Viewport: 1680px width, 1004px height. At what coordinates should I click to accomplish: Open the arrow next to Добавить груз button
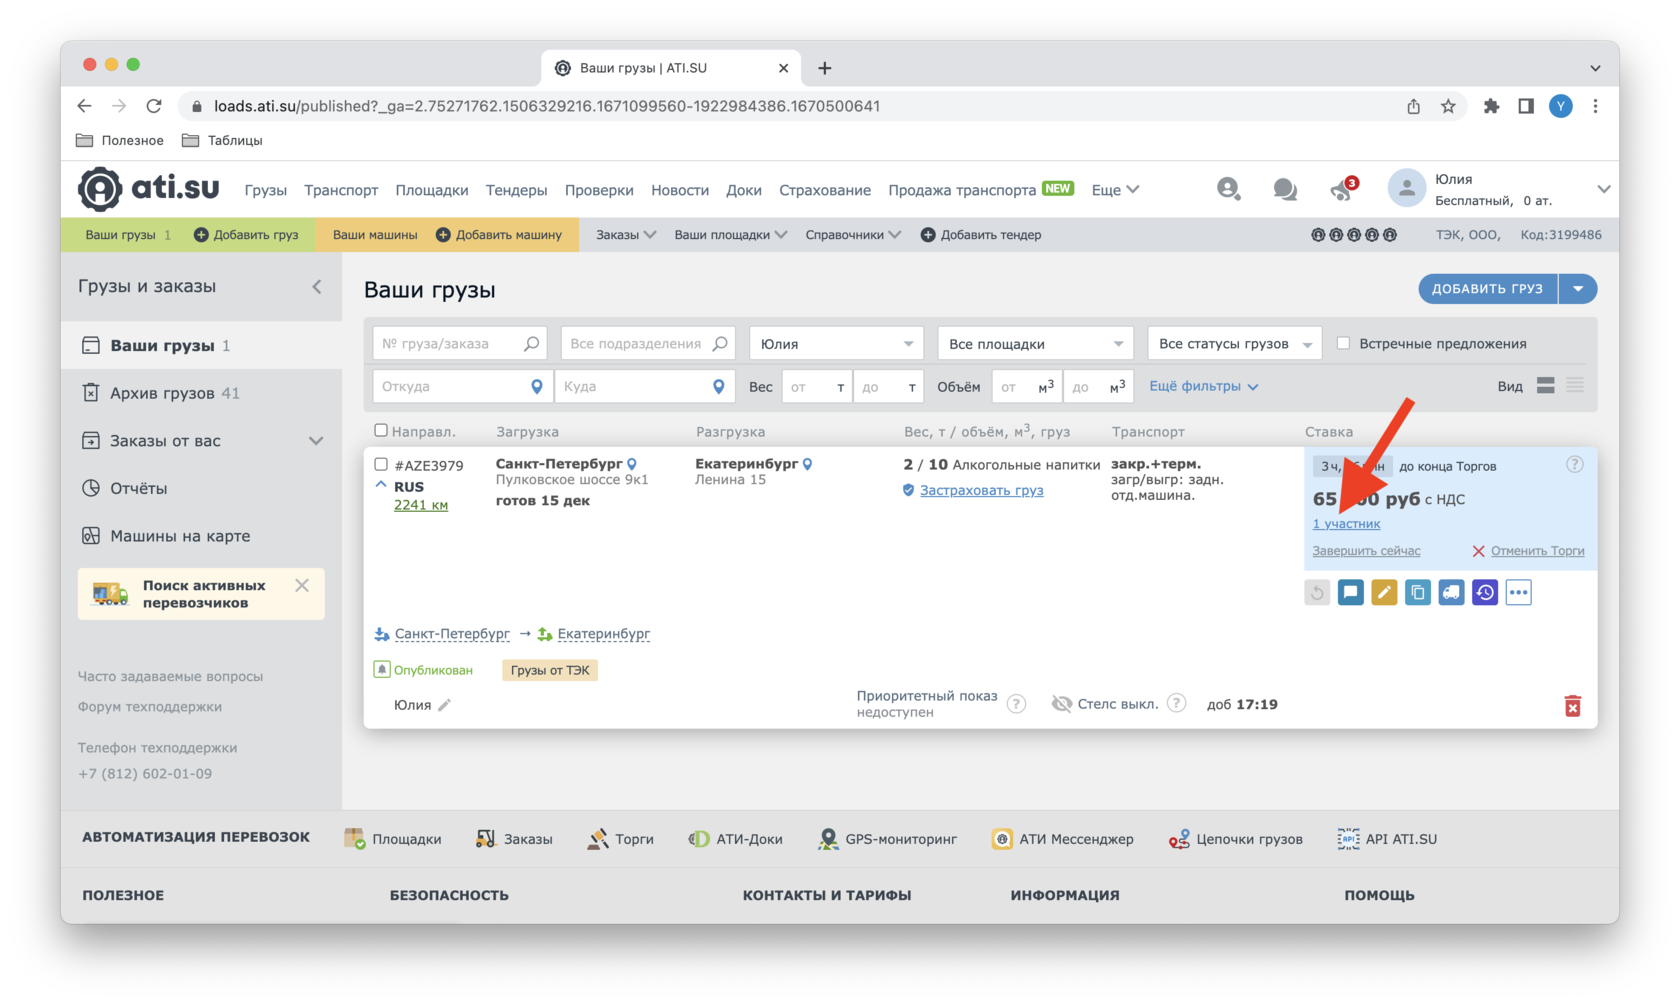[x=1578, y=289]
